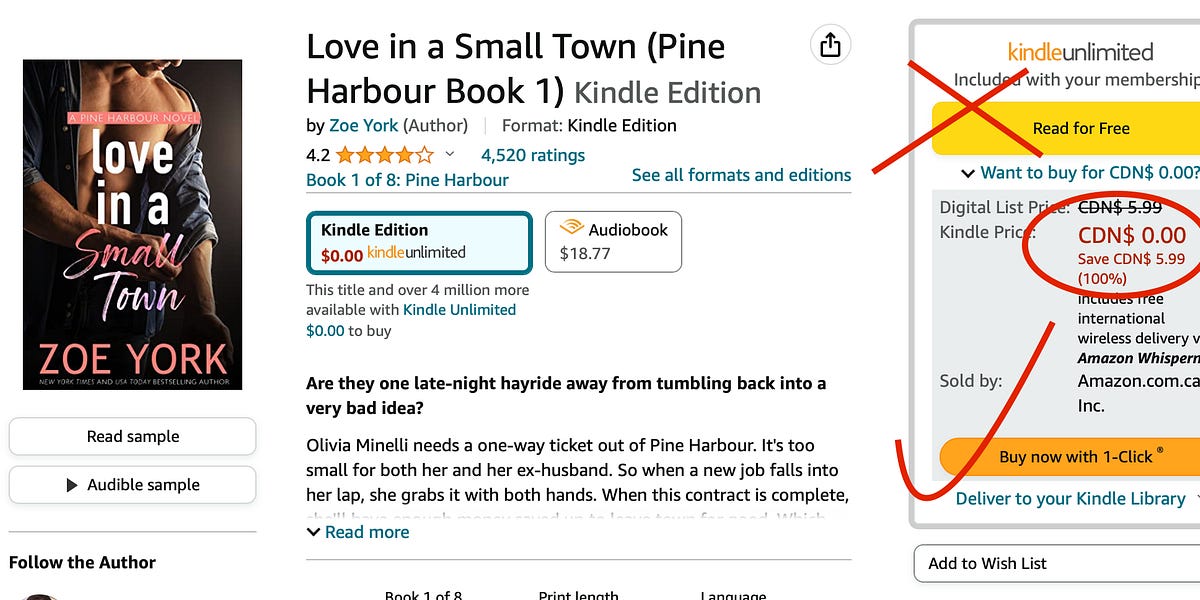Click the Read sample button
The width and height of the screenshot is (1200, 600).
pyautogui.click(x=132, y=436)
